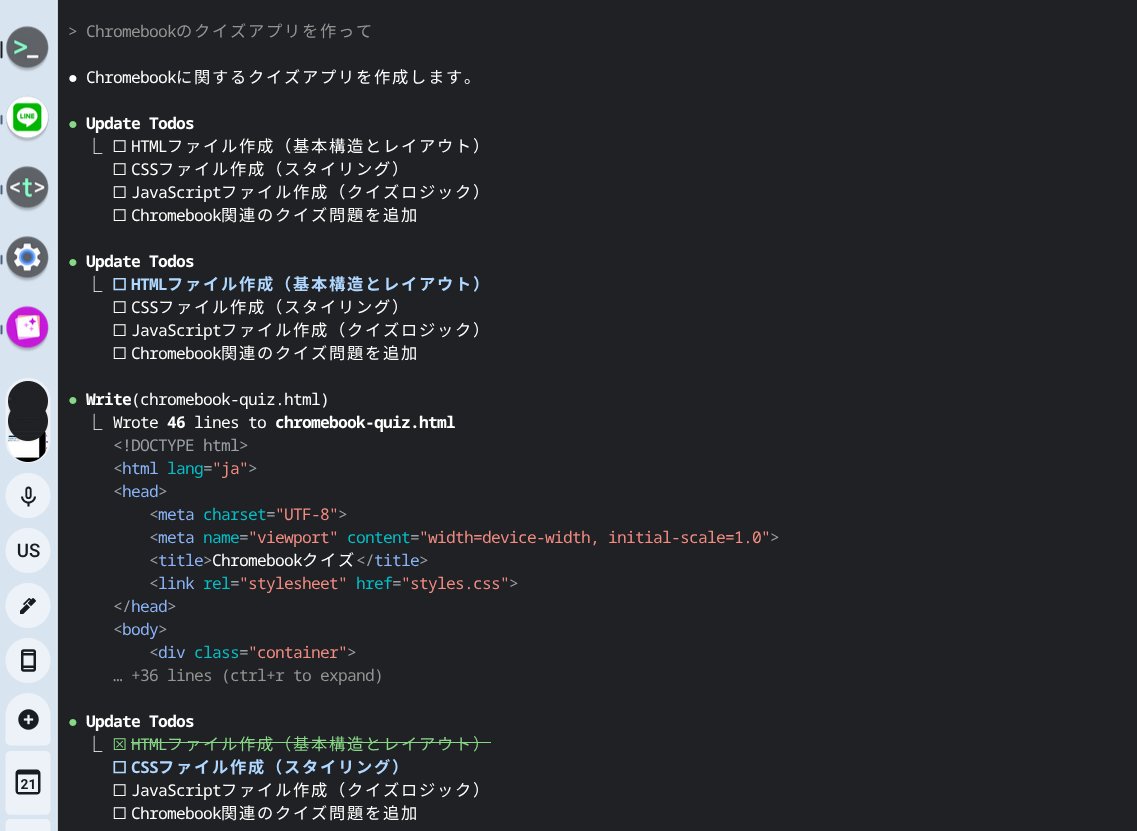Click the prompt "Chromebookのクイズアプリを作って"

tap(228, 31)
